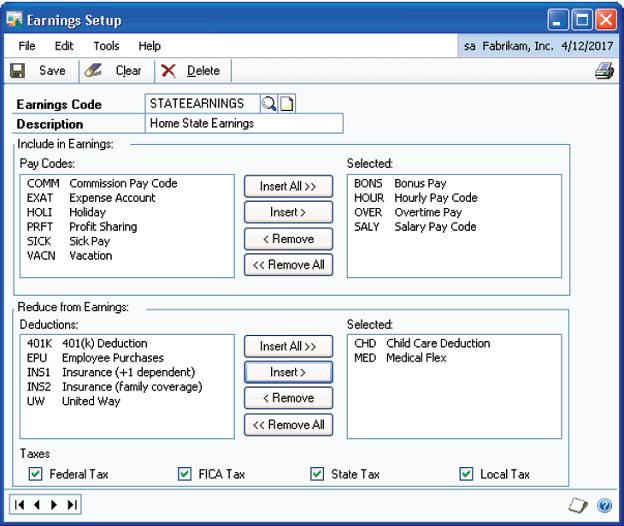Open the Tools menu
Viewport: 624px width, 526px height.
point(106,46)
